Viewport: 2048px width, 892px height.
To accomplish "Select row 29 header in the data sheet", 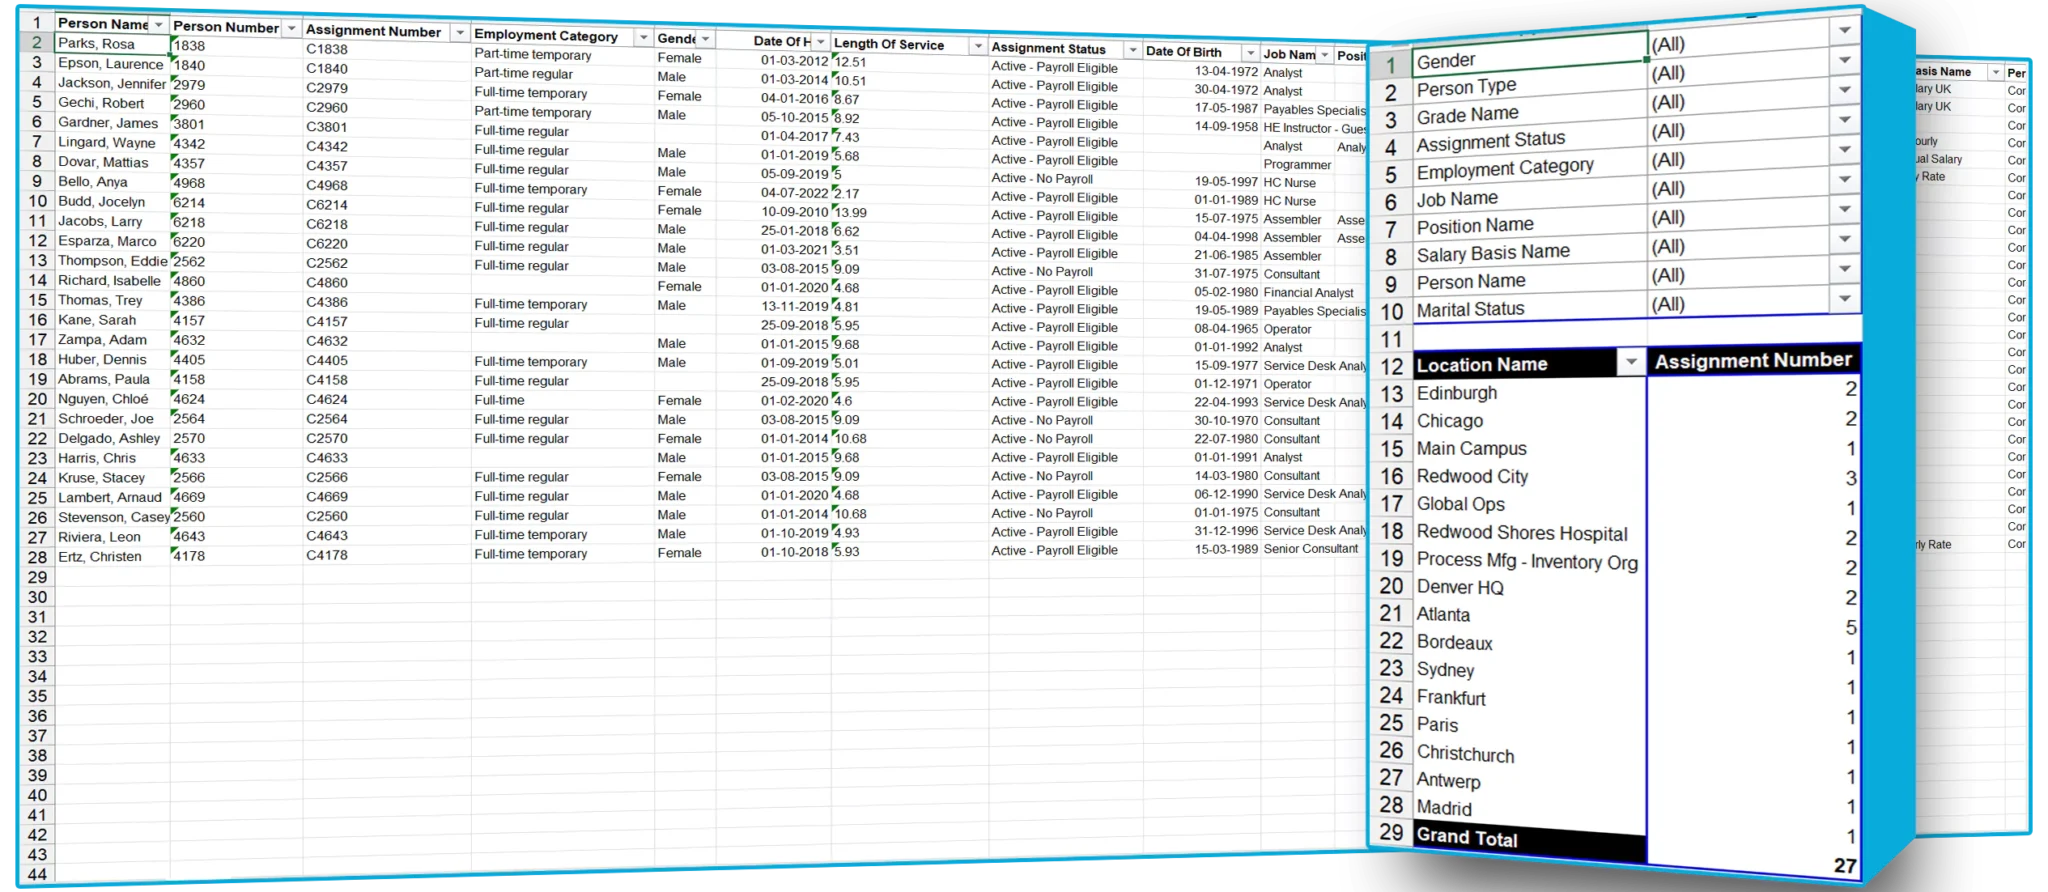I will (x=37, y=577).
